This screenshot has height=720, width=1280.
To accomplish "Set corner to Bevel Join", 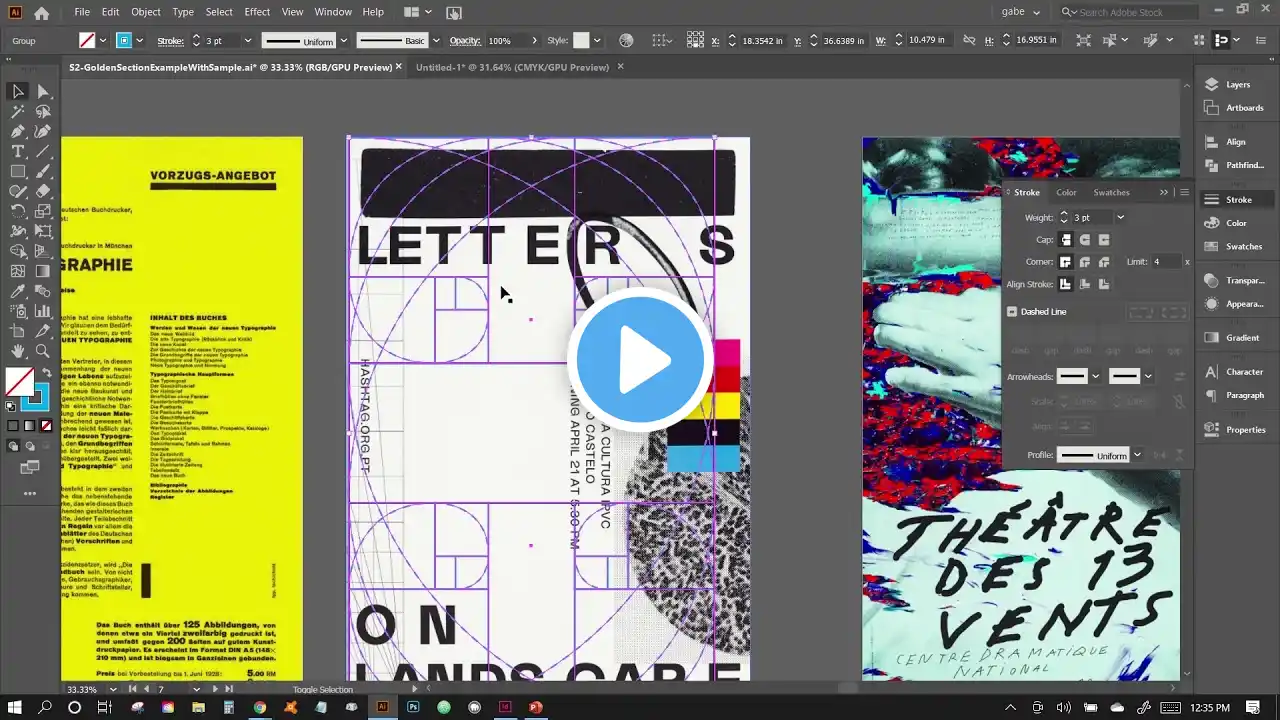I will click(x=1104, y=262).
